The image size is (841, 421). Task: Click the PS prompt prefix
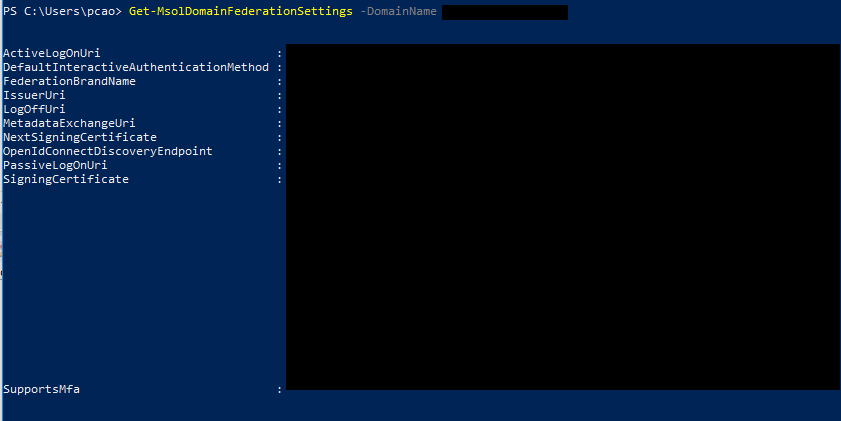coord(10,12)
